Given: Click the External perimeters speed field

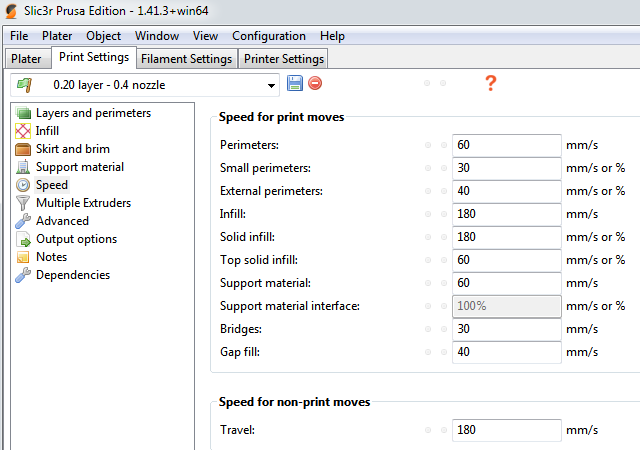Looking at the screenshot, I should point(506,191).
